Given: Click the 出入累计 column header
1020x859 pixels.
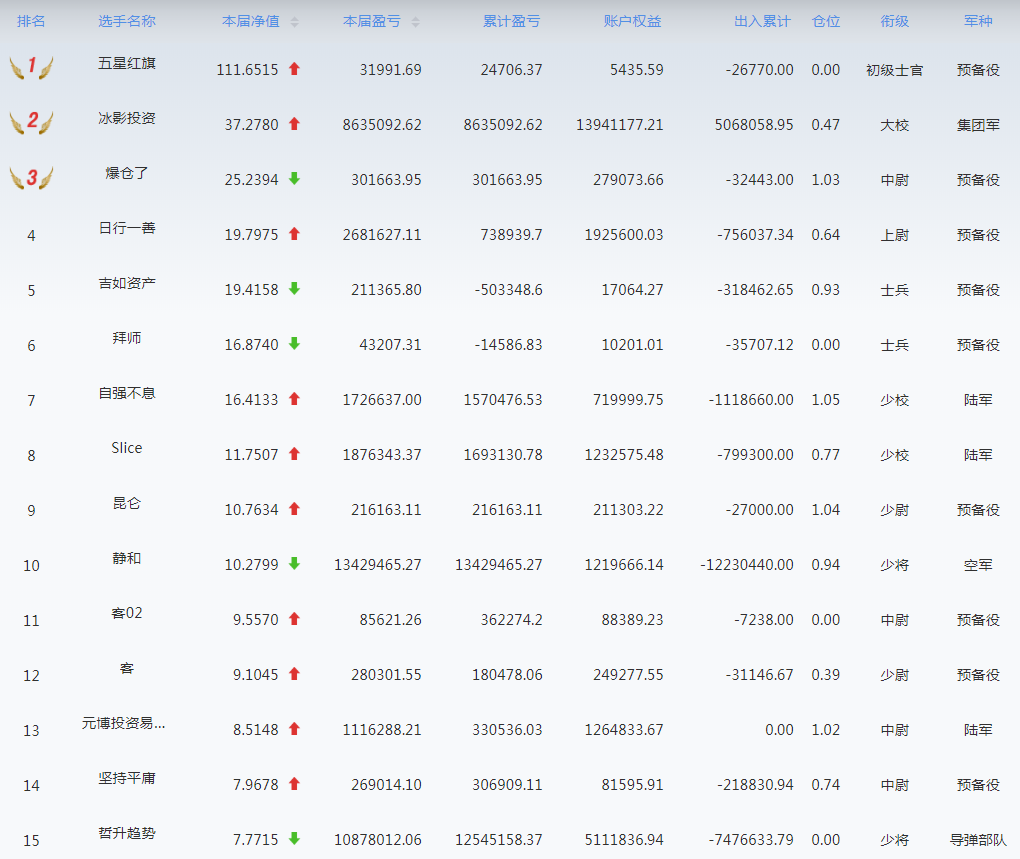Looking at the screenshot, I should (762, 21).
